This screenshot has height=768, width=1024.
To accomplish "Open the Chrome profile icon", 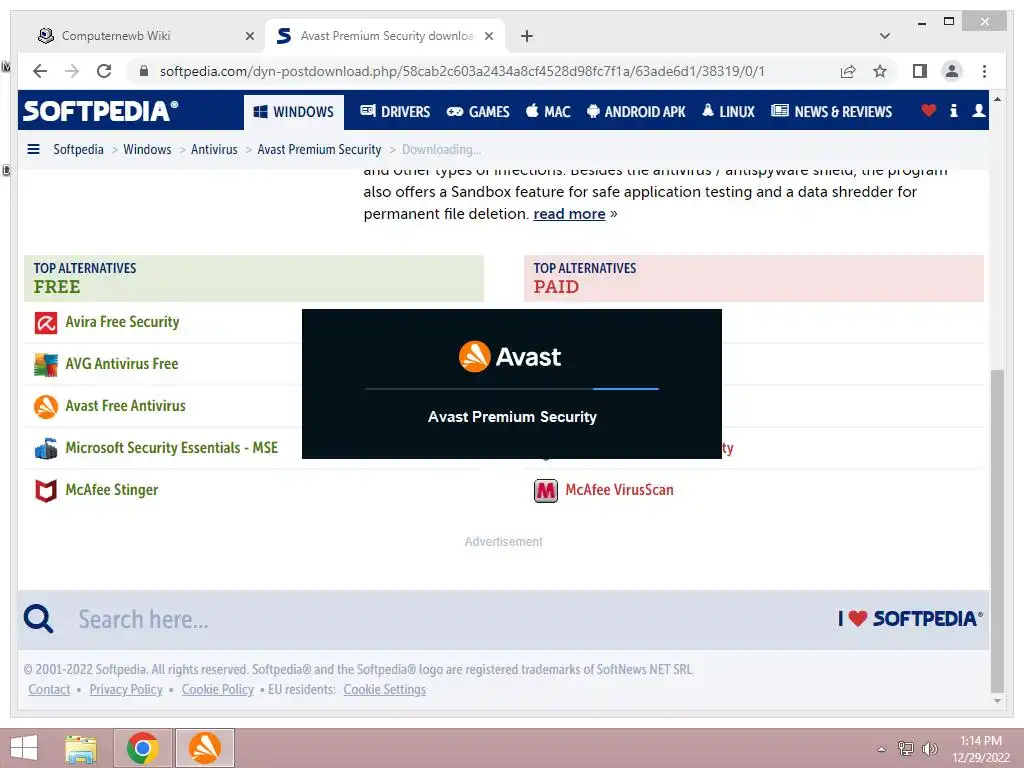I will (952, 71).
